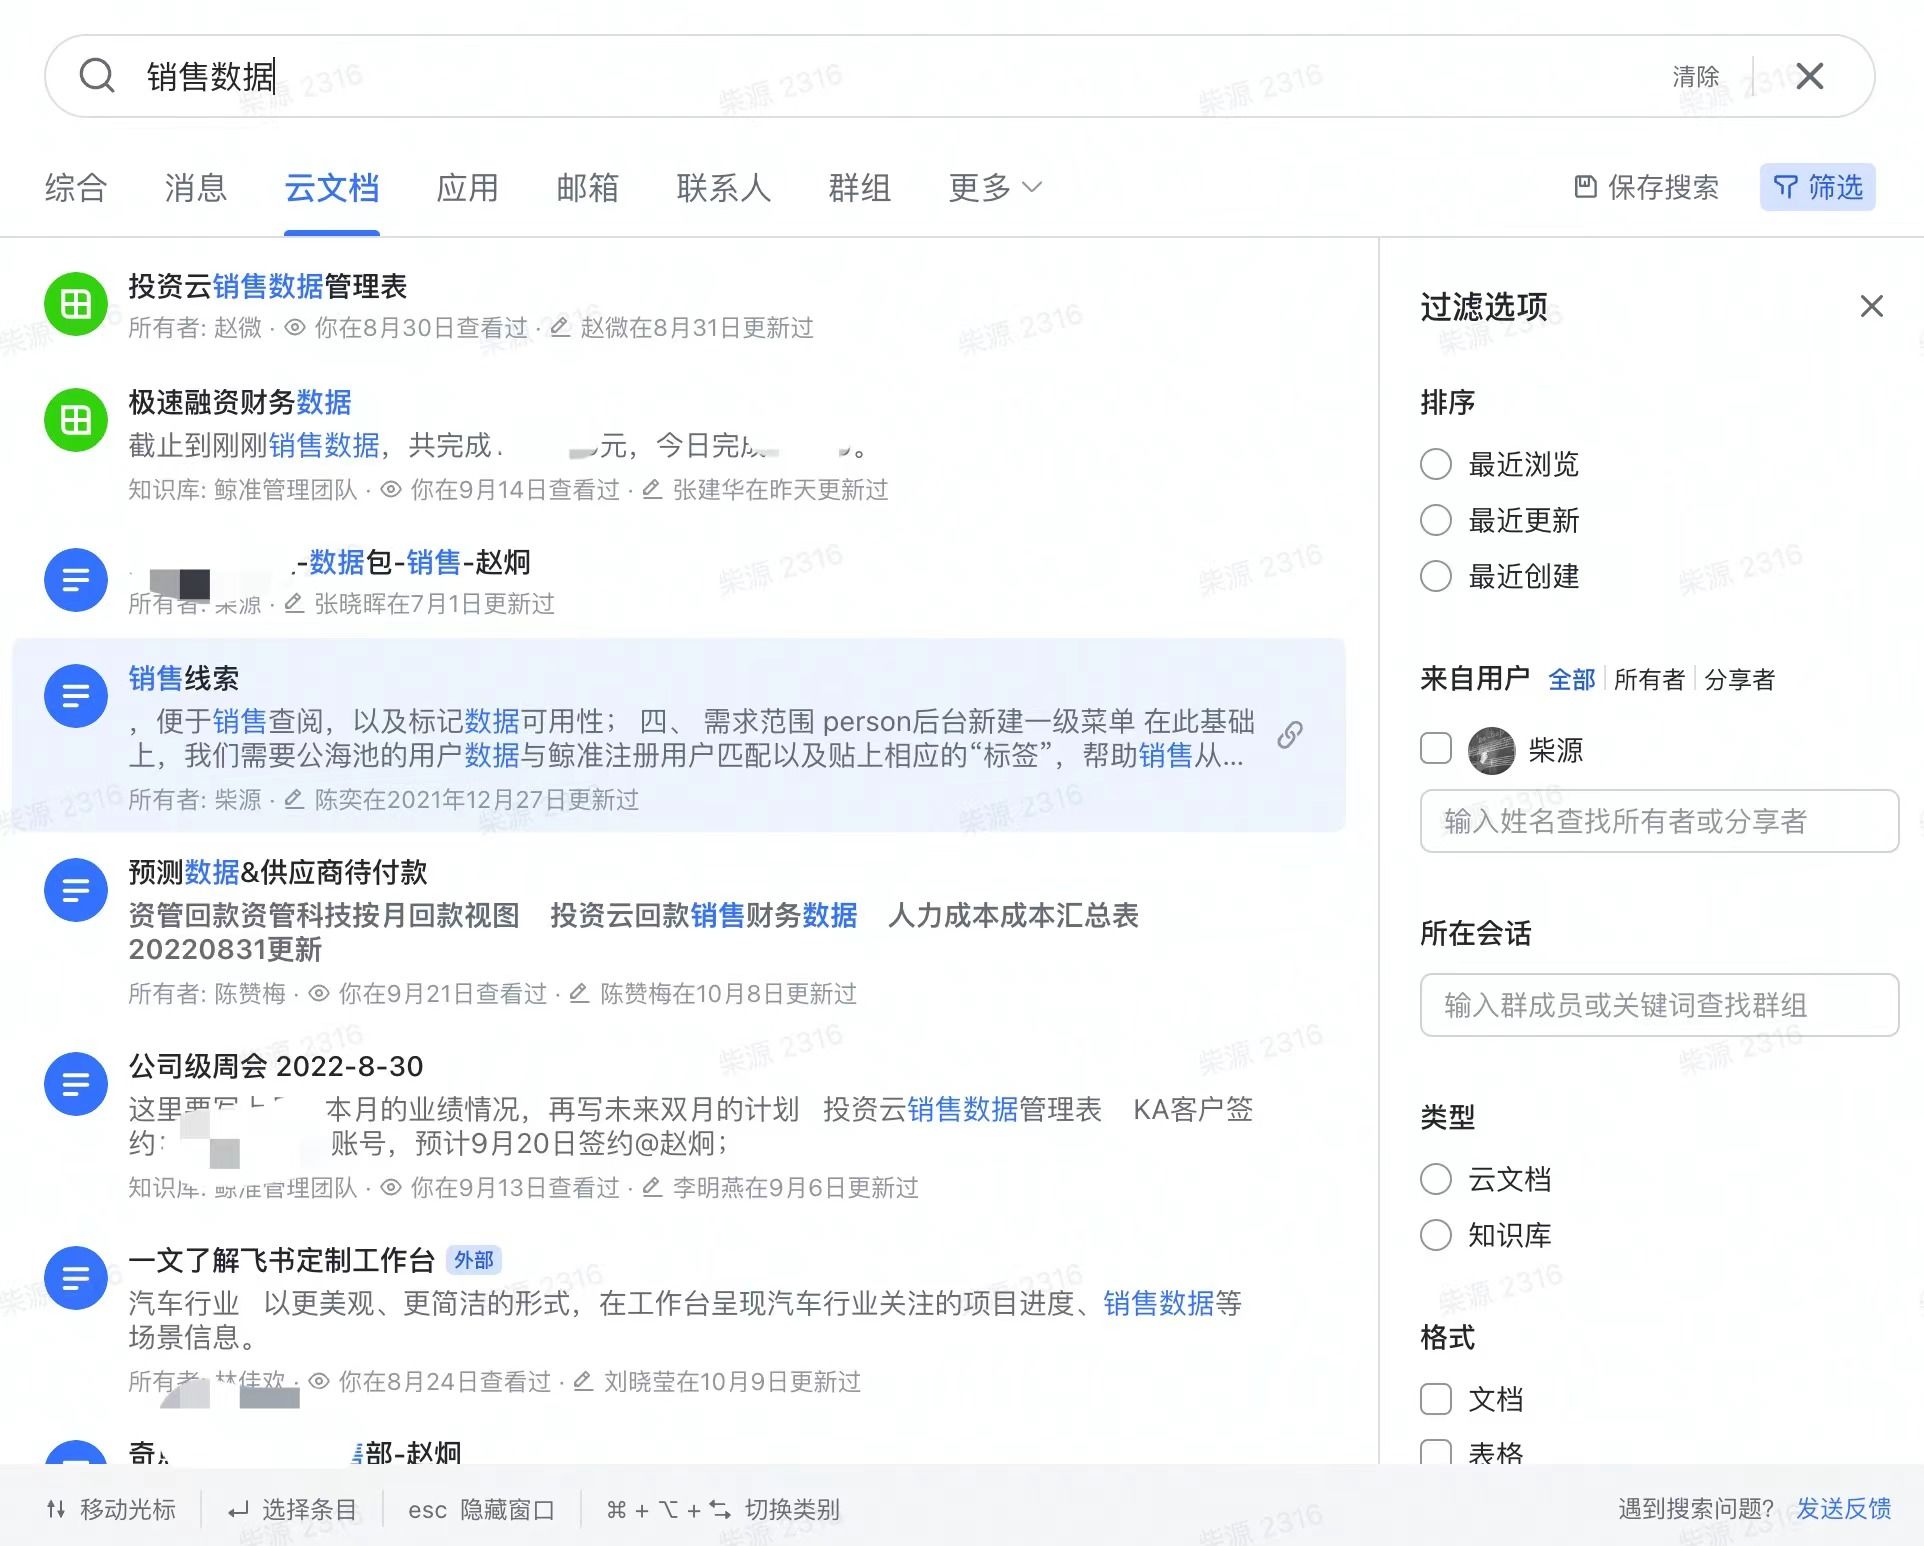The image size is (1924, 1546).
Task: Click the 保存搜索 bookmark icon
Action: click(1585, 187)
